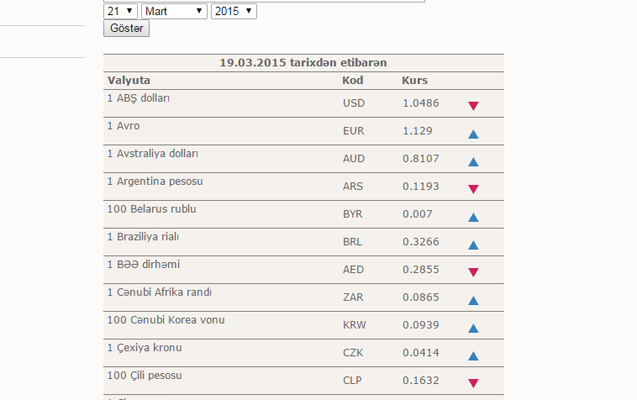Click the blue up arrow for EUR

tap(473, 133)
